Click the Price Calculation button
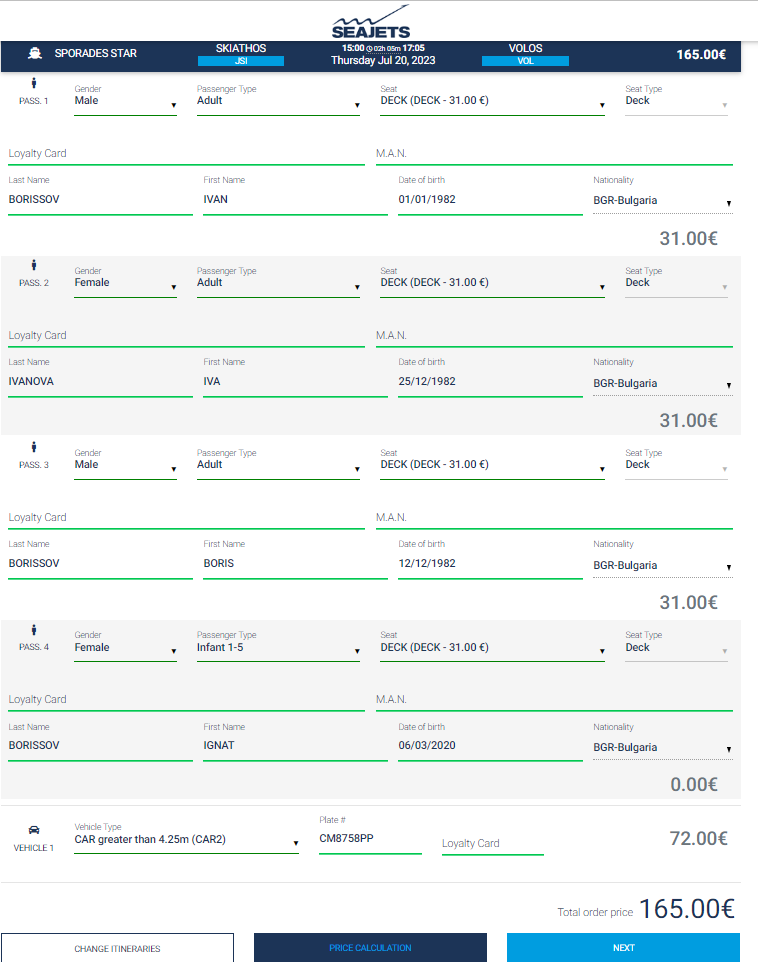Image resolution: width=758 pixels, height=962 pixels. pyautogui.click(x=370, y=948)
